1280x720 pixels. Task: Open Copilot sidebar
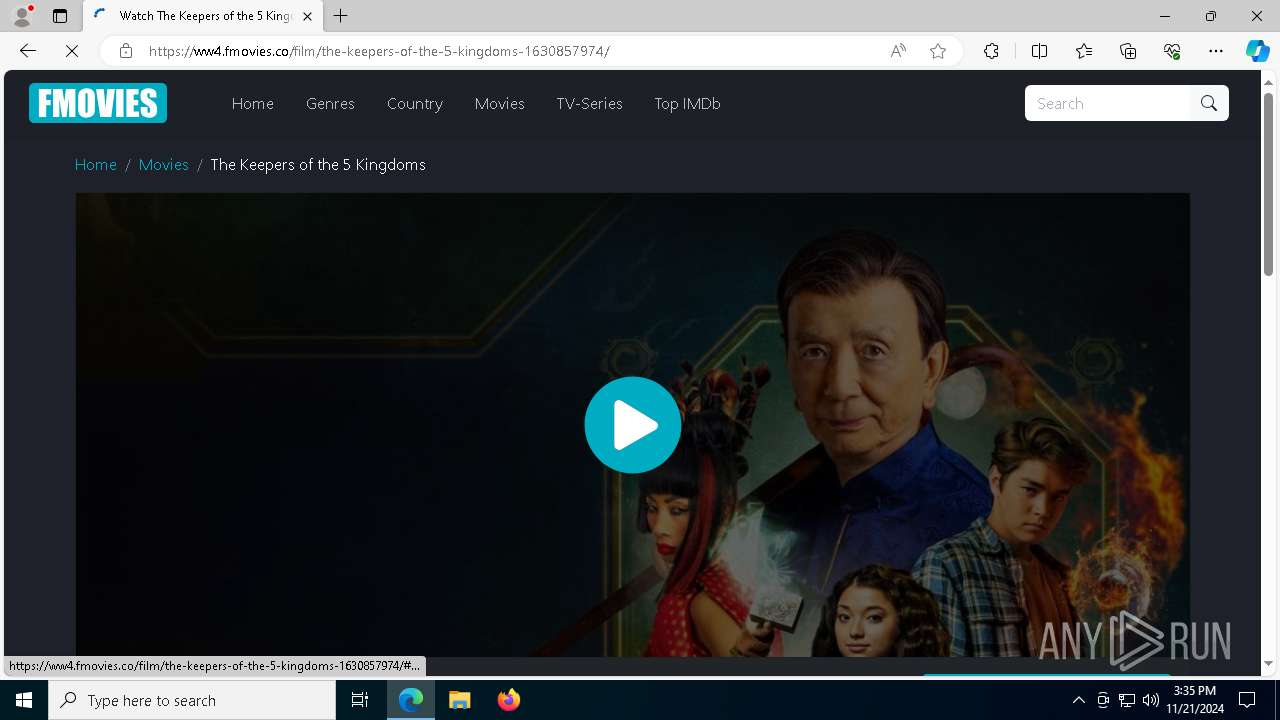(x=1257, y=51)
